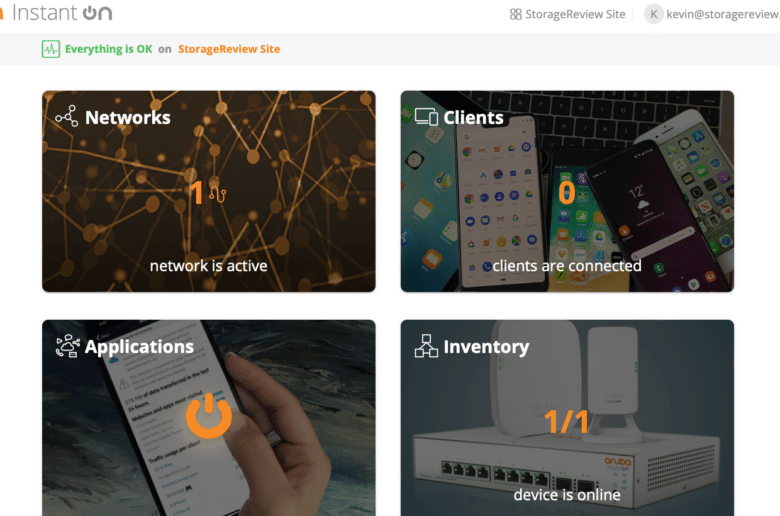The width and height of the screenshot is (780, 516).
Task: Click the green health status icon
Action: coord(51,49)
